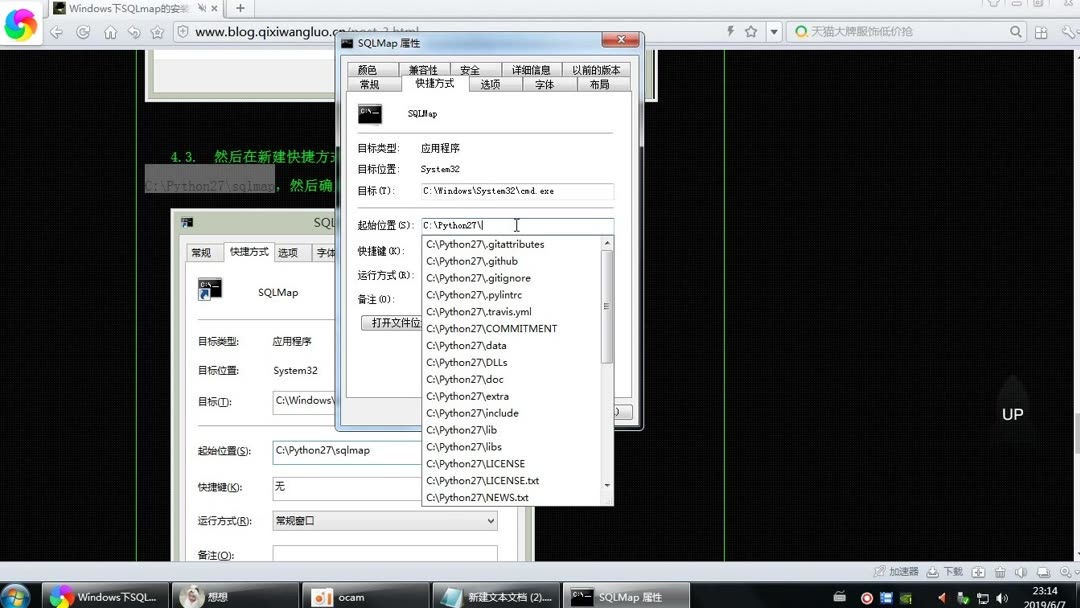1080x608 pixels.
Task: Click the Refresh icon in the browser toolbar
Action: [x=83, y=32]
